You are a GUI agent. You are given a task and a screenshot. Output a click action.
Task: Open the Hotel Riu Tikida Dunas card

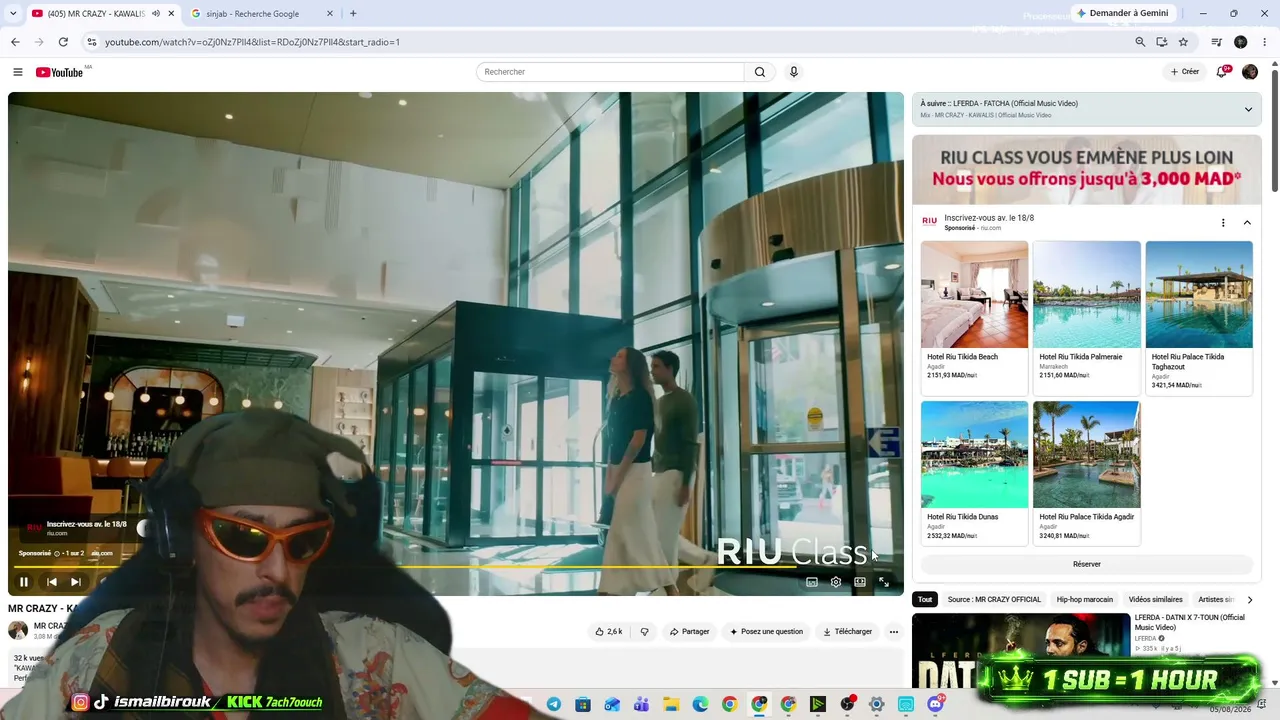point(974,473)
